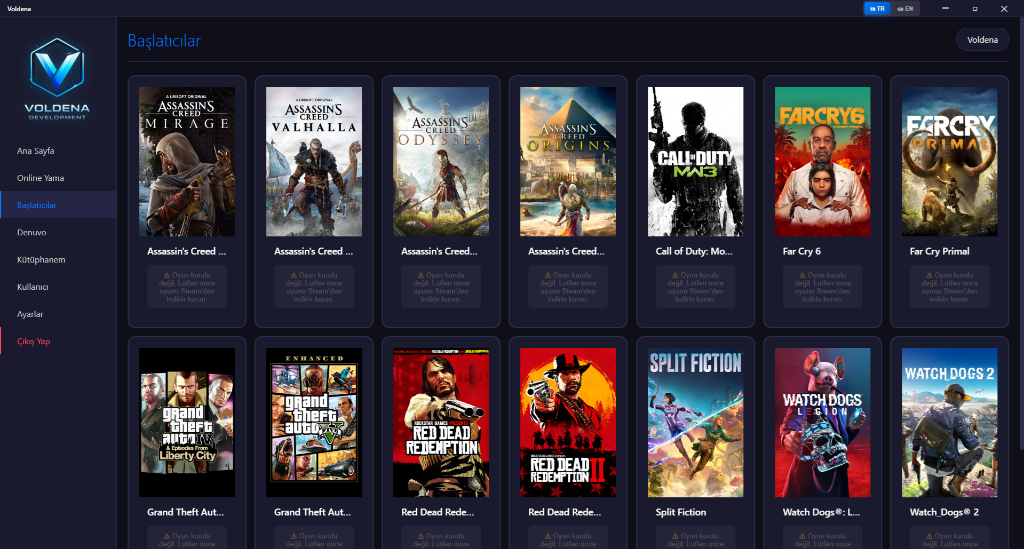Select Assassin's Creed Mirage cover
Image resolution: width=1024 pixels, height=549 pixels.
(187, 161)
